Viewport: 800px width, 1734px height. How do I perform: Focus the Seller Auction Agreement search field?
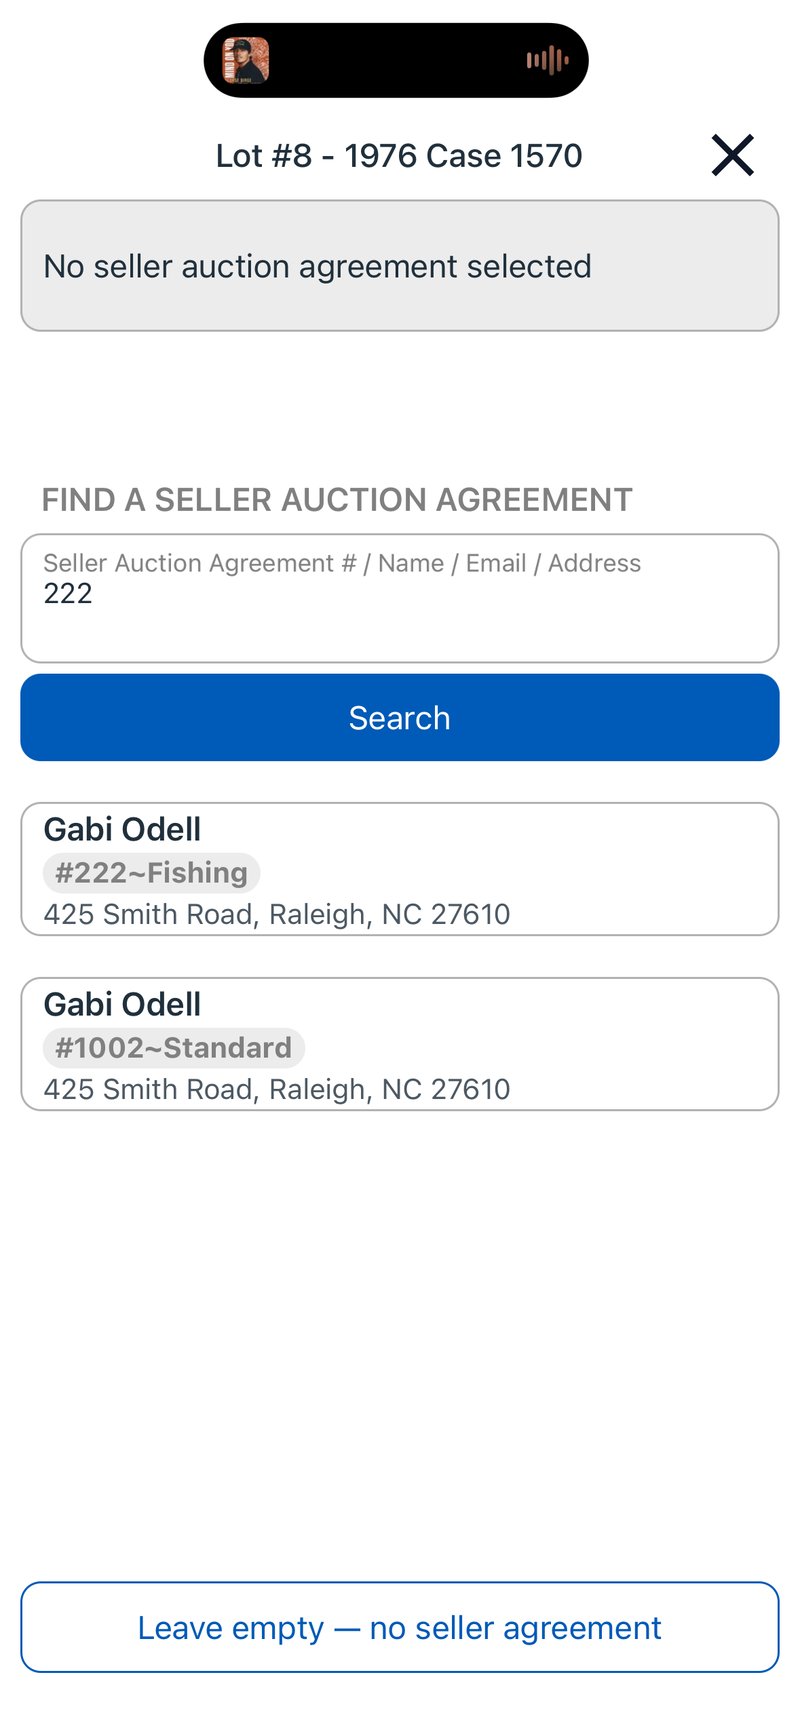click(x=400, y=598)
